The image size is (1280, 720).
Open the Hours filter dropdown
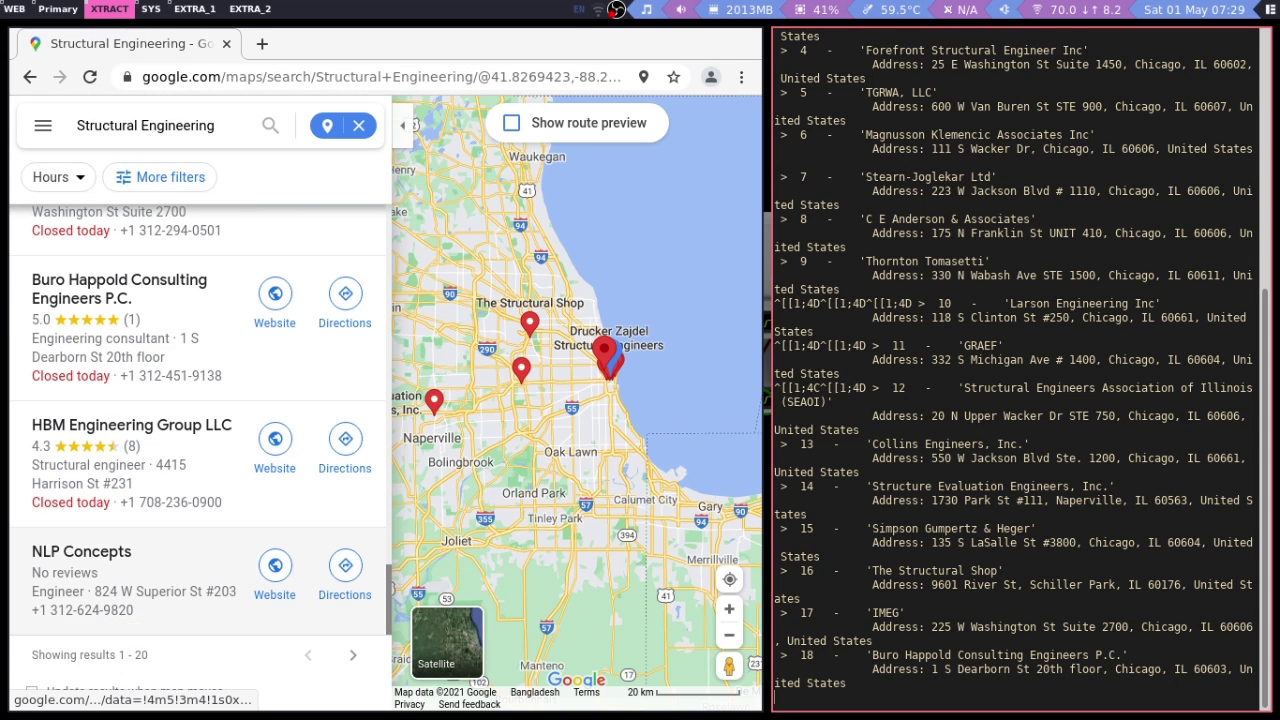[x=57, y=176]
